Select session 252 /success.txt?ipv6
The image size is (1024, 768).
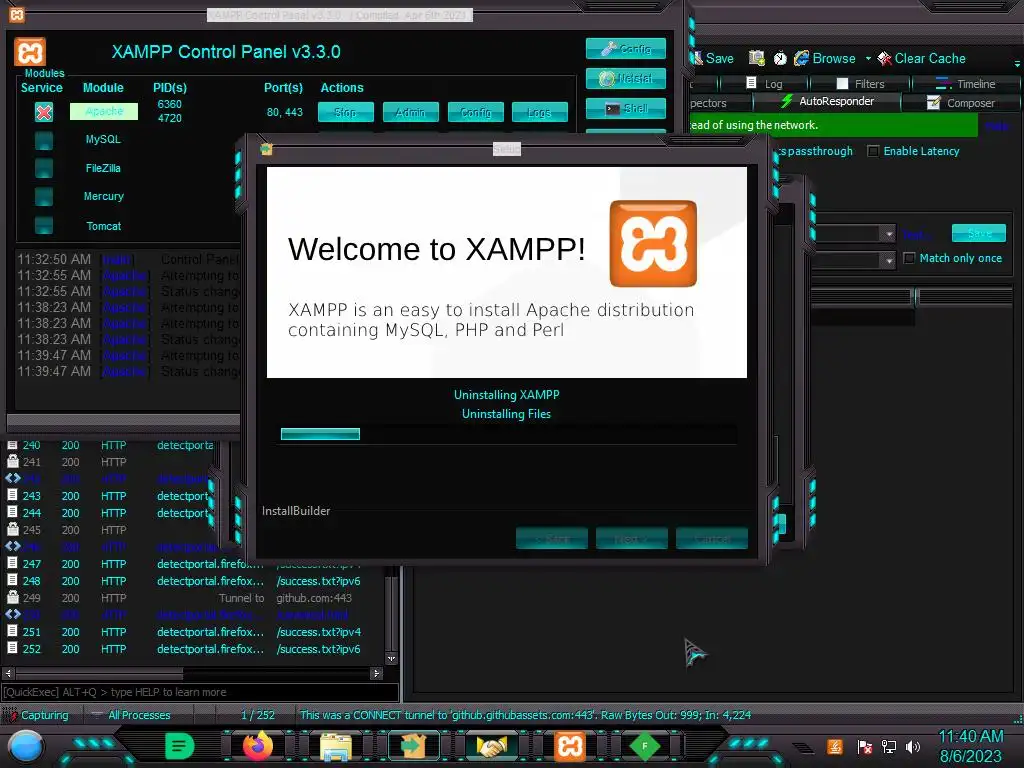195,649
